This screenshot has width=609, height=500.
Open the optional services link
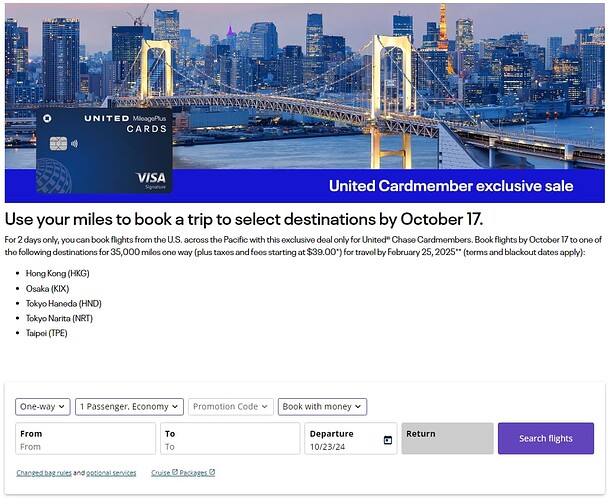[111, 473]
